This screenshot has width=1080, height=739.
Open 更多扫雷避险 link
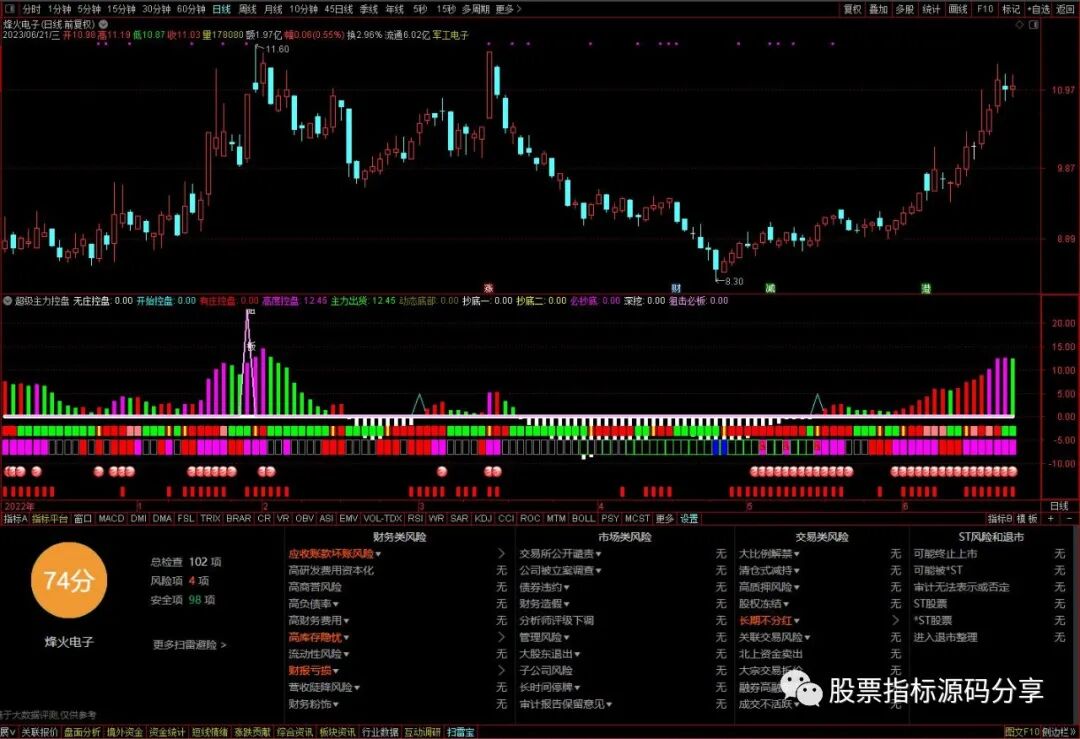click(189, 645)
